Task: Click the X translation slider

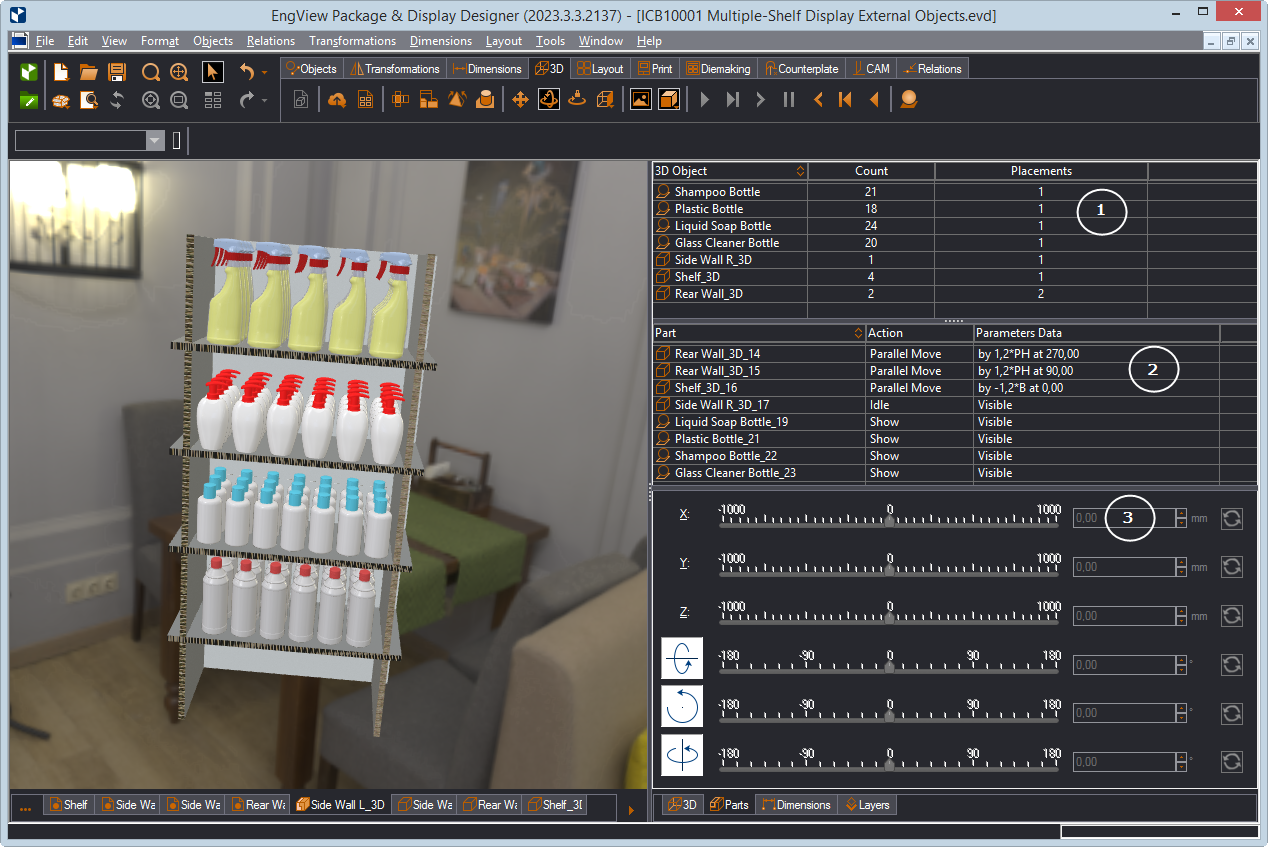Action: tap(890, 520)
